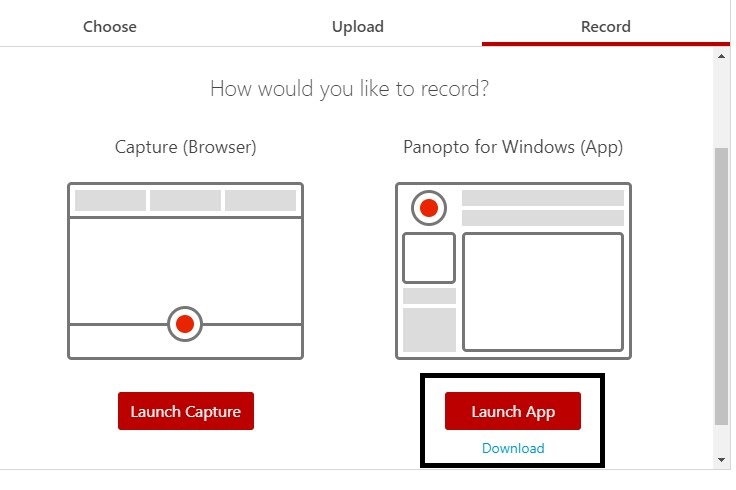This screenshot has width=736, height=490.
Task: Switch to the Choose tab
Action: click(110, 26)
